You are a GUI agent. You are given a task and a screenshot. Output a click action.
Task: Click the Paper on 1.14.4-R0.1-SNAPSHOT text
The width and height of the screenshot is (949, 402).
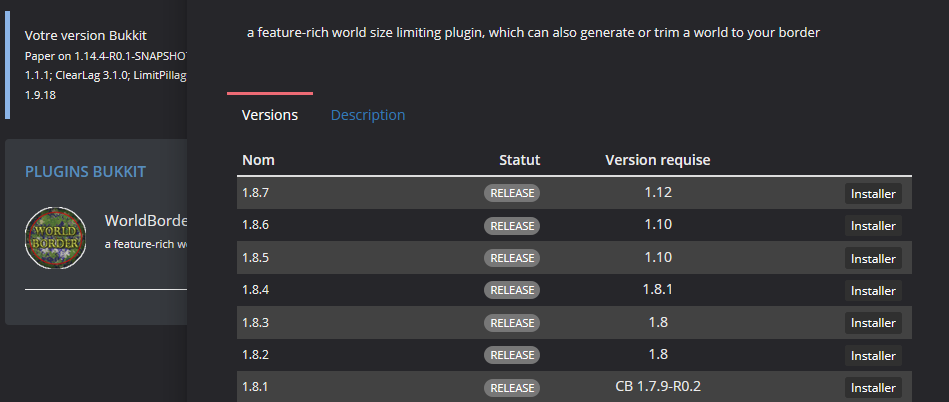click(106, 56)
